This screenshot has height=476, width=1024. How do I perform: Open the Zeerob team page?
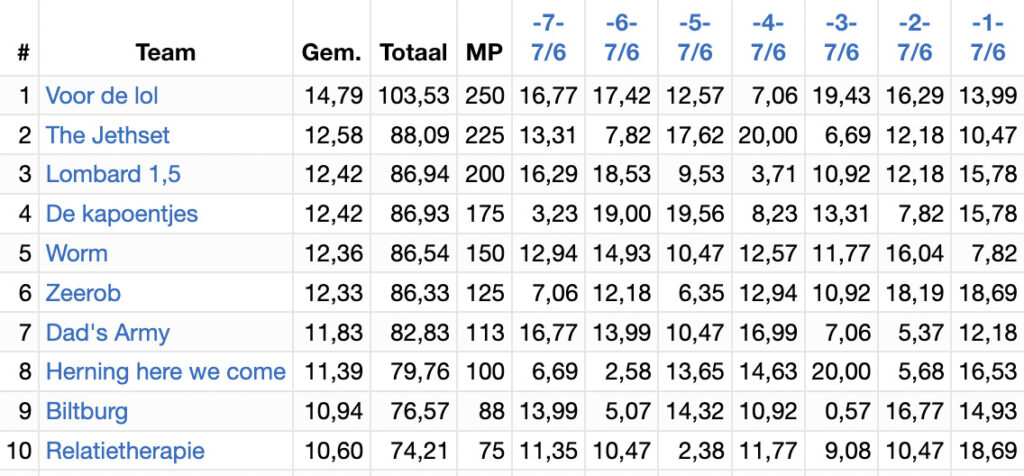[x=84, y=293]
